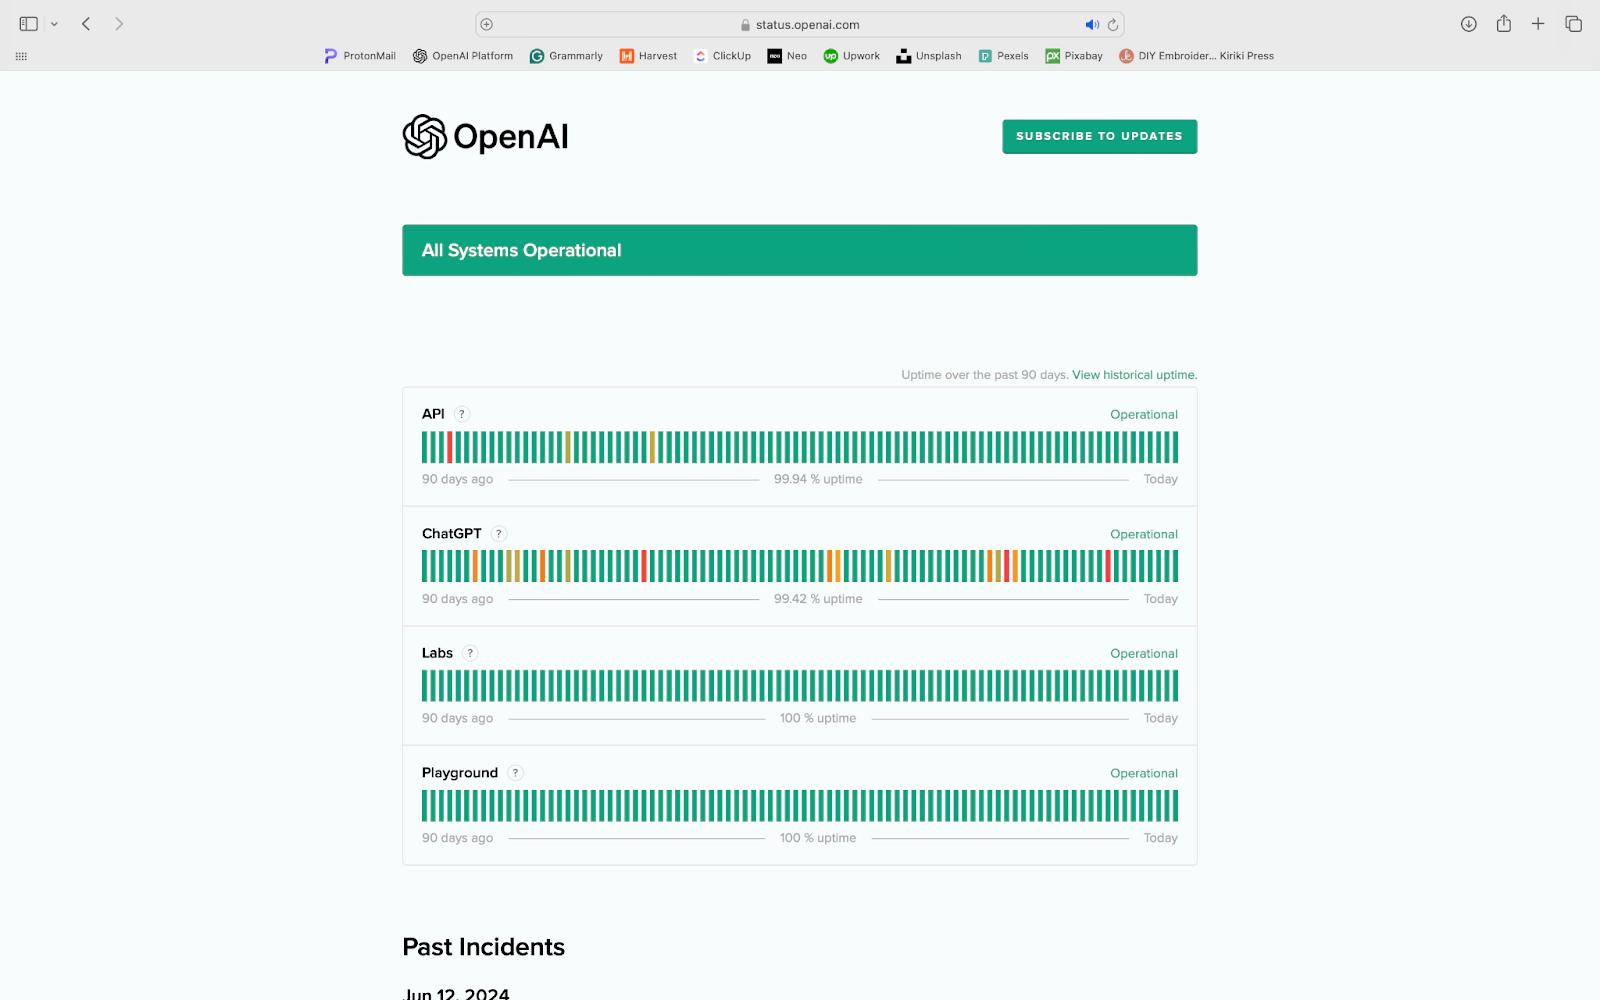The image size is (1600, 1000).
Task: Go forward to next page
Action: click(x=119, y=24)
